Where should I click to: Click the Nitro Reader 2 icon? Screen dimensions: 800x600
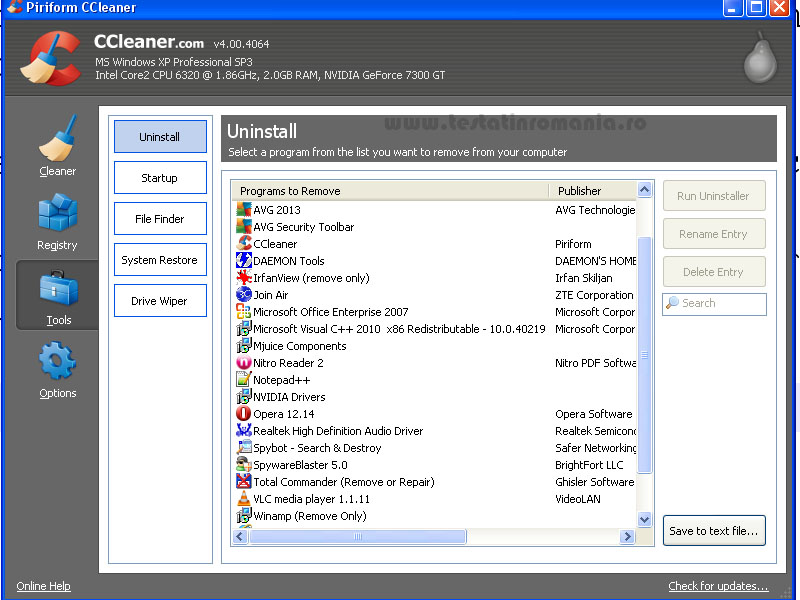tap(244, 363)
